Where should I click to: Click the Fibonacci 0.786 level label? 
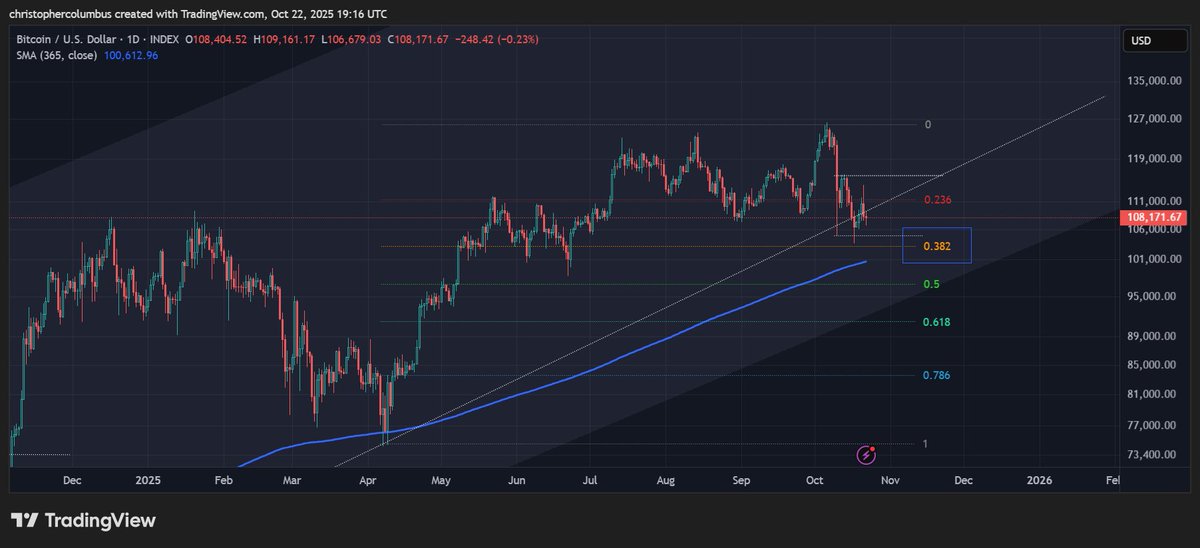(x=937, y=375)
